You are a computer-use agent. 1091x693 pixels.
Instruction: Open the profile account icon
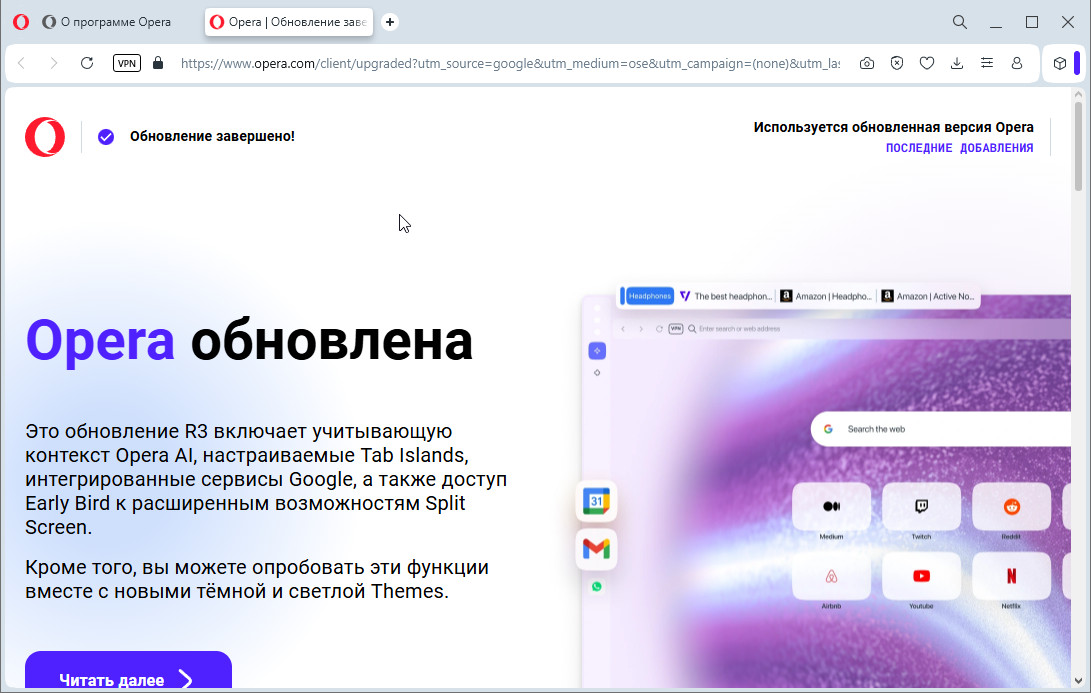point(1017,63)
